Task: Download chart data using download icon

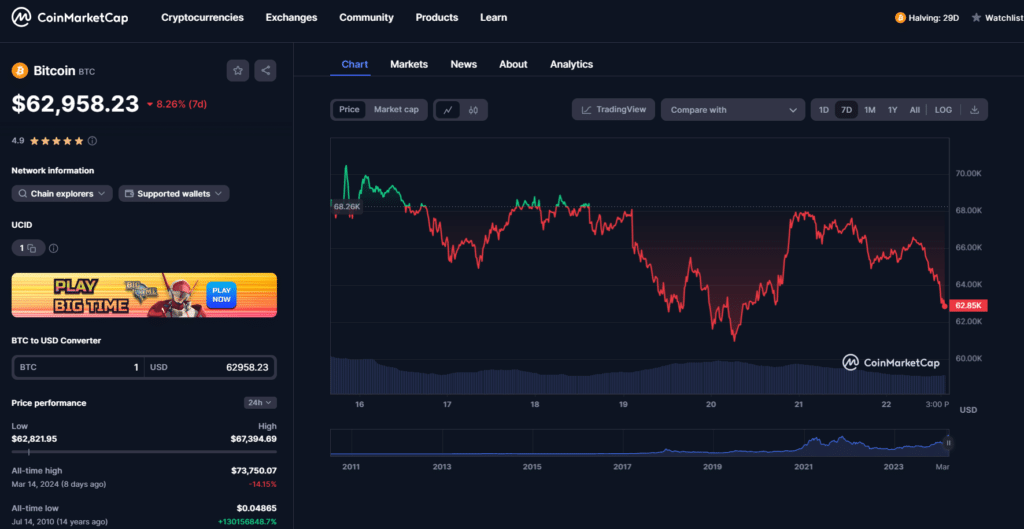Action: tap(974, 110)
